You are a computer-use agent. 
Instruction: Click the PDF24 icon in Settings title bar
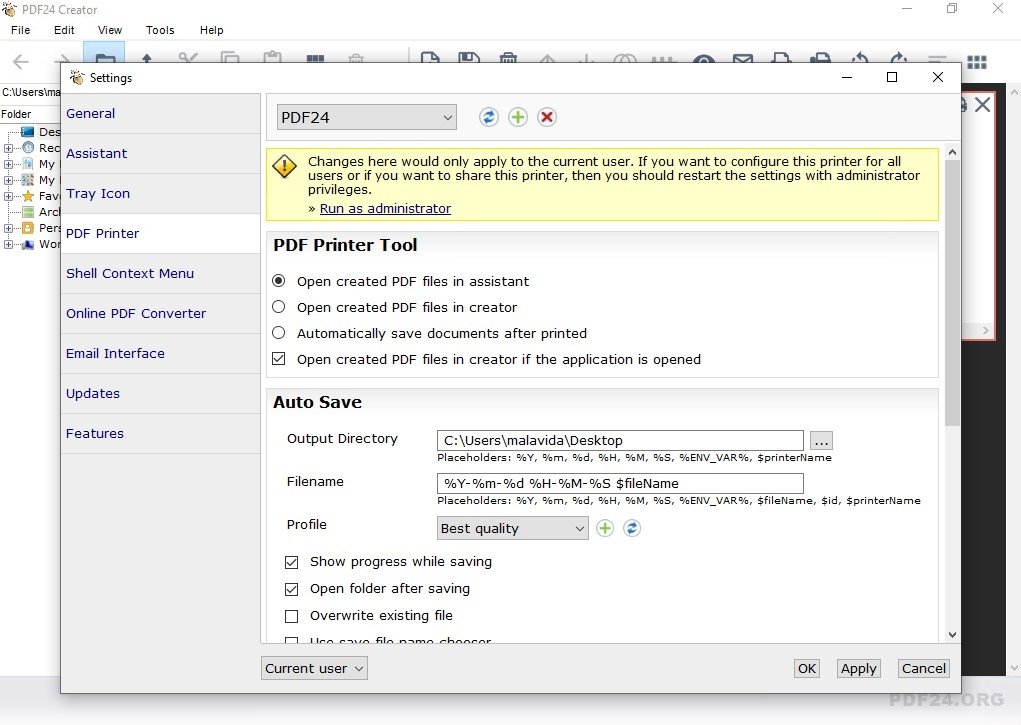77,78
